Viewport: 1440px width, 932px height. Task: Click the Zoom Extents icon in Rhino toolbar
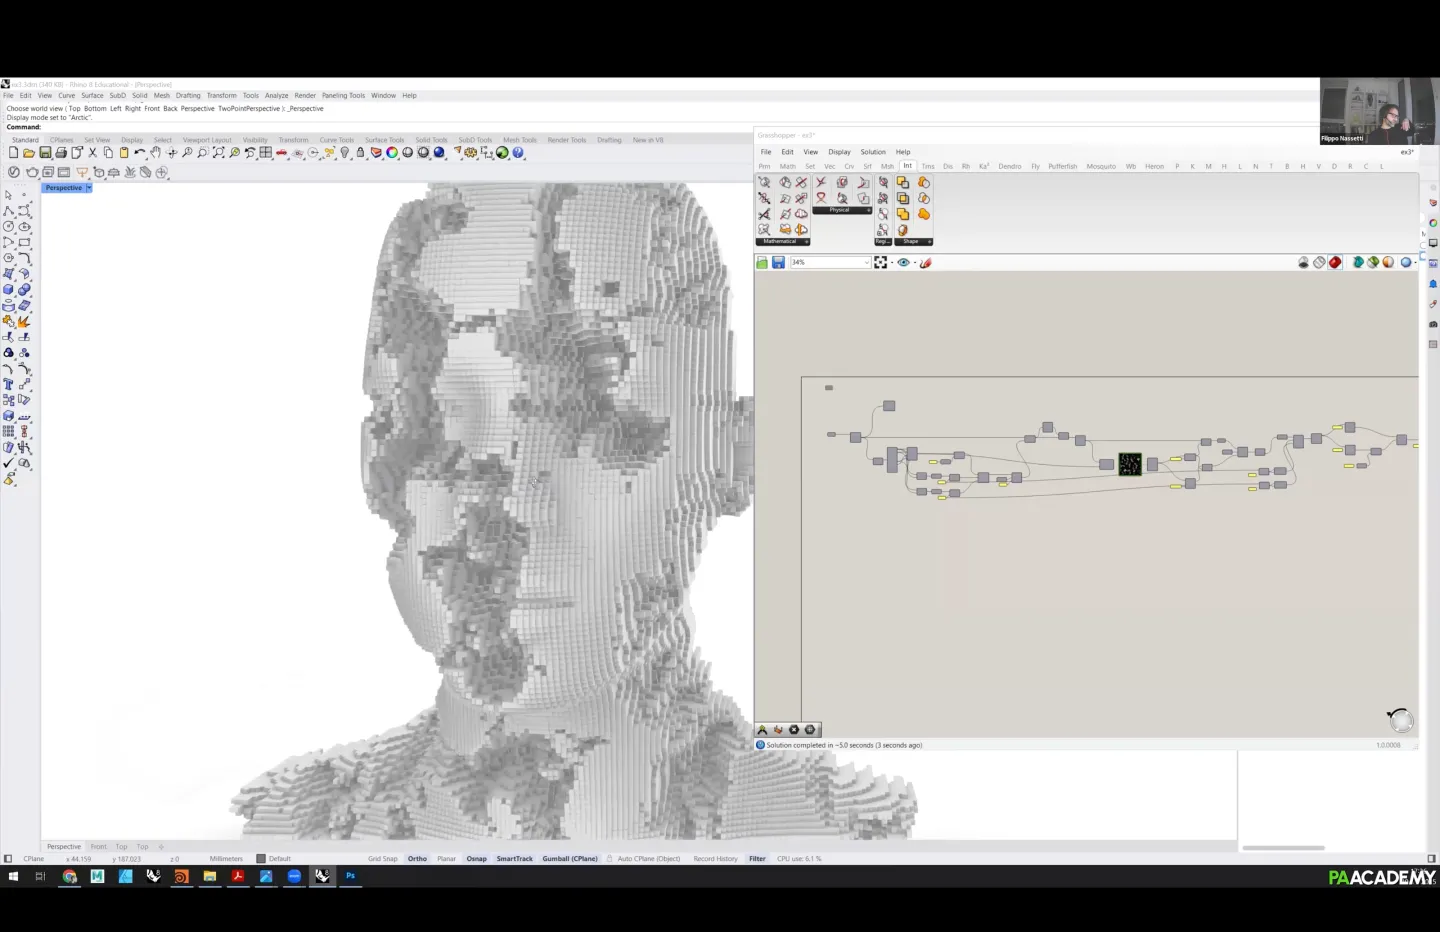click(218, 153)
